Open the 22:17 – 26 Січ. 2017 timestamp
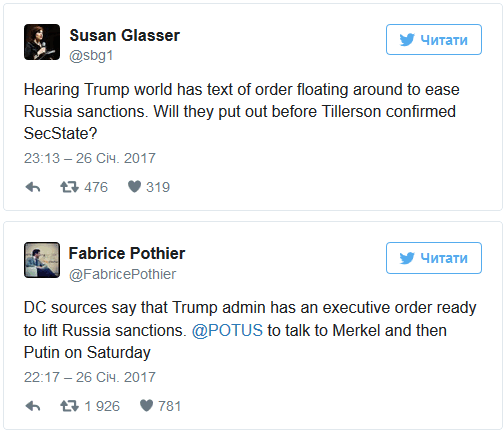 [90, 377]
